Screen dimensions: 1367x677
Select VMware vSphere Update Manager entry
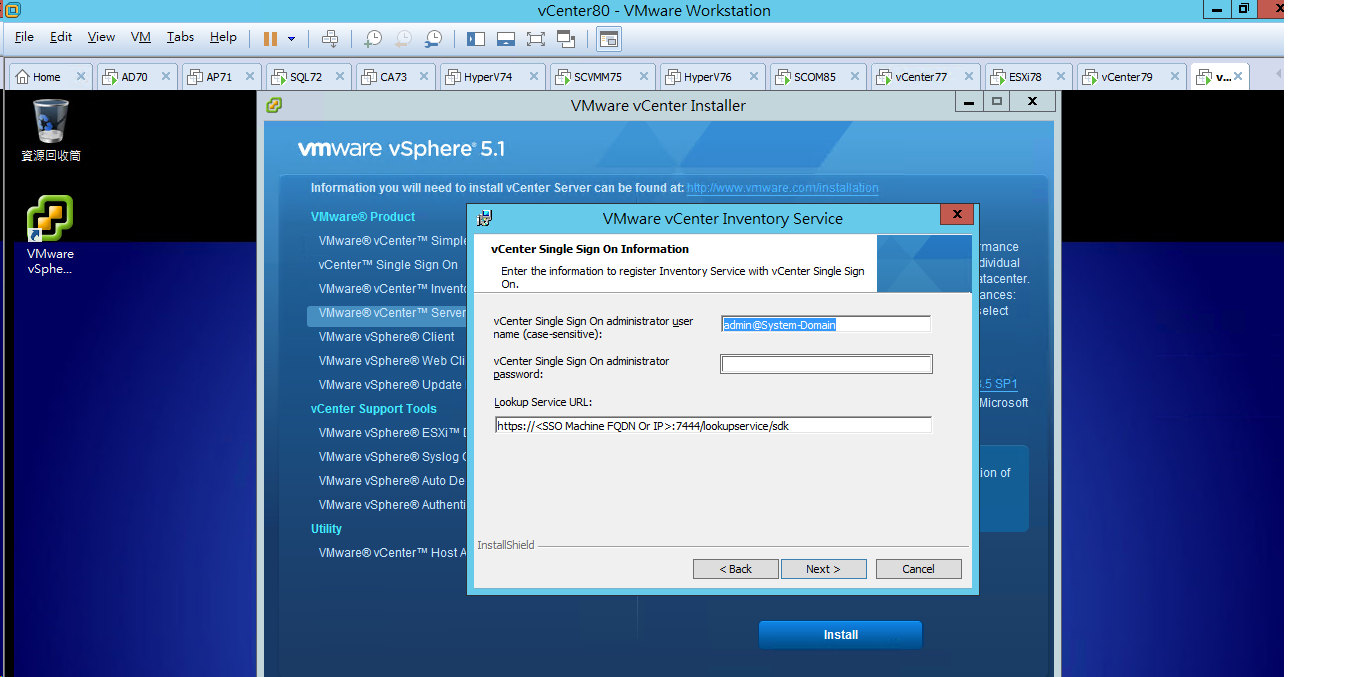(392, 385)
